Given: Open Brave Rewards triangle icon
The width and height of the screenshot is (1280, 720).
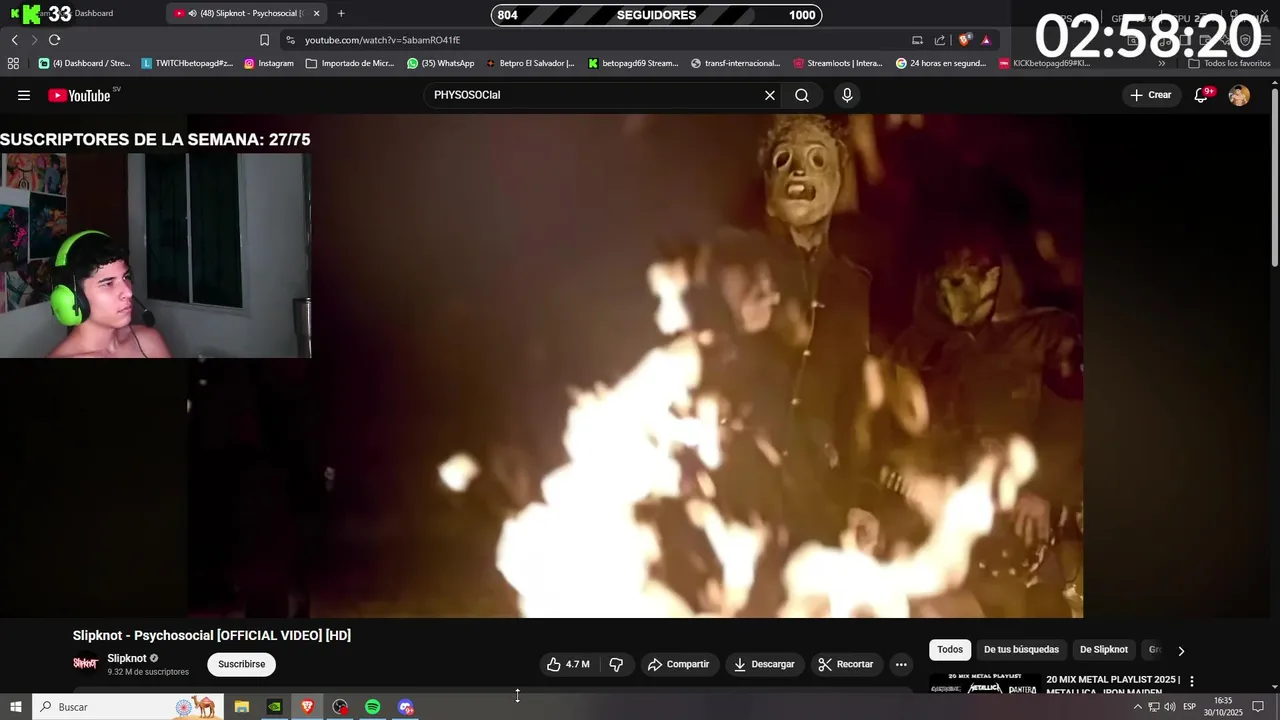Looking at the screenshot, I should click(986, 40).
